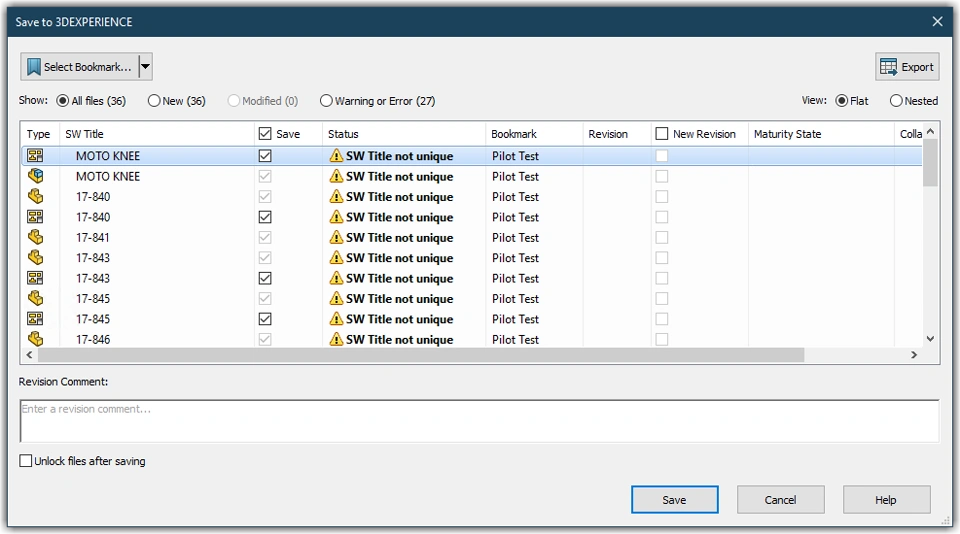Click the Export table icon
This screenshot has height=534, width=960.
(888, 67)
